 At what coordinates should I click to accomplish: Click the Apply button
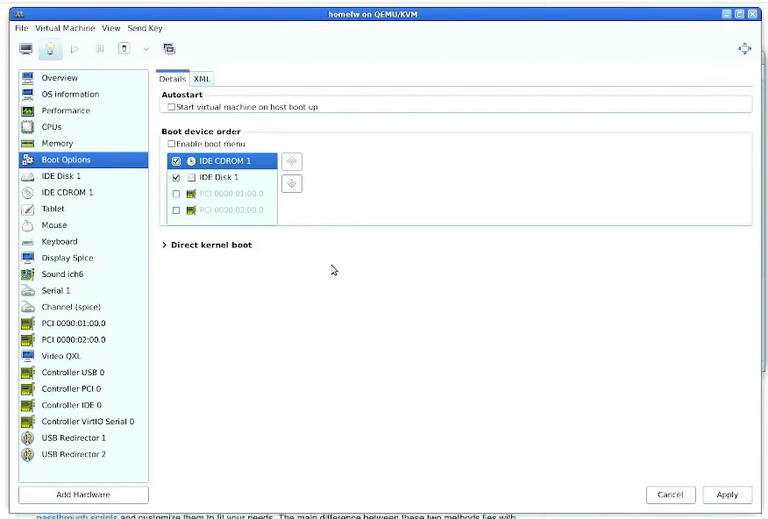[727, 495]
